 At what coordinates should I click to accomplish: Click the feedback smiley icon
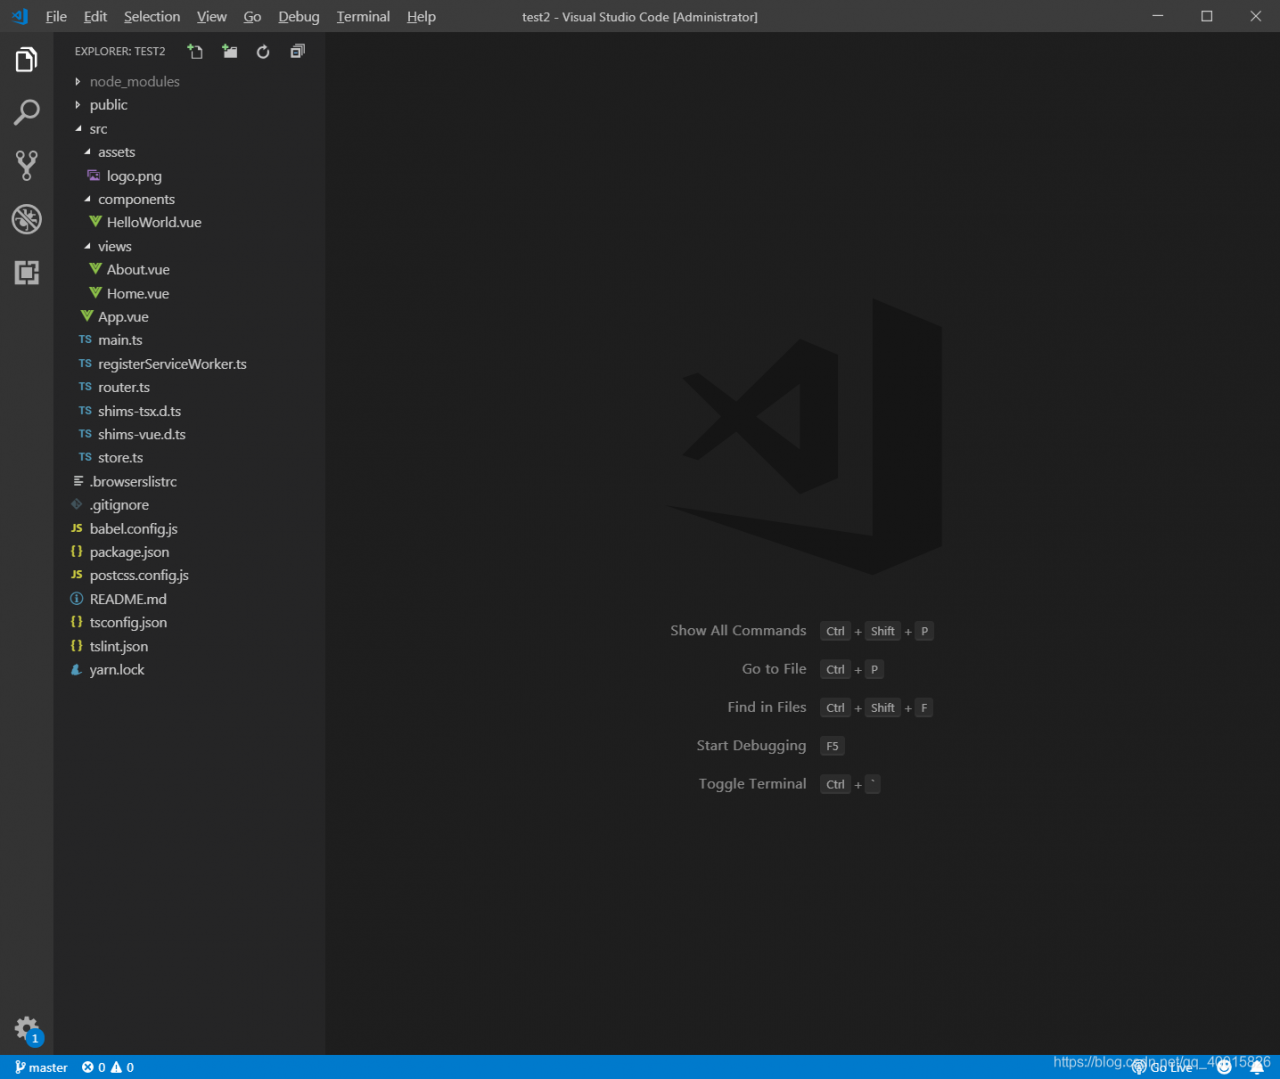click(x=1224, y=1067)
